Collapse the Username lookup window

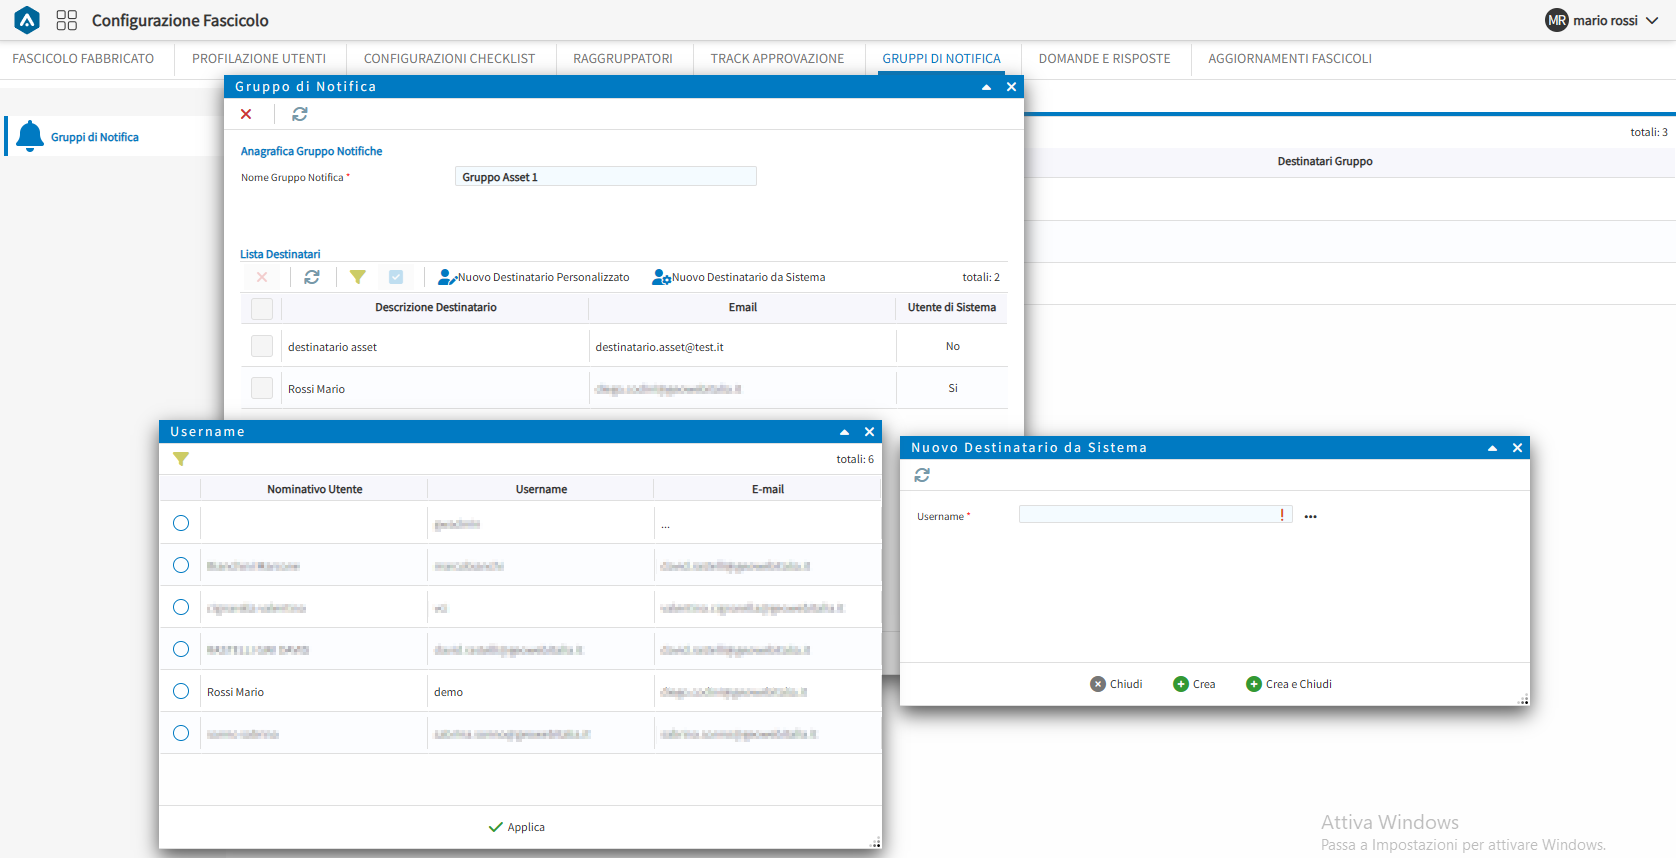coord(844,432)
